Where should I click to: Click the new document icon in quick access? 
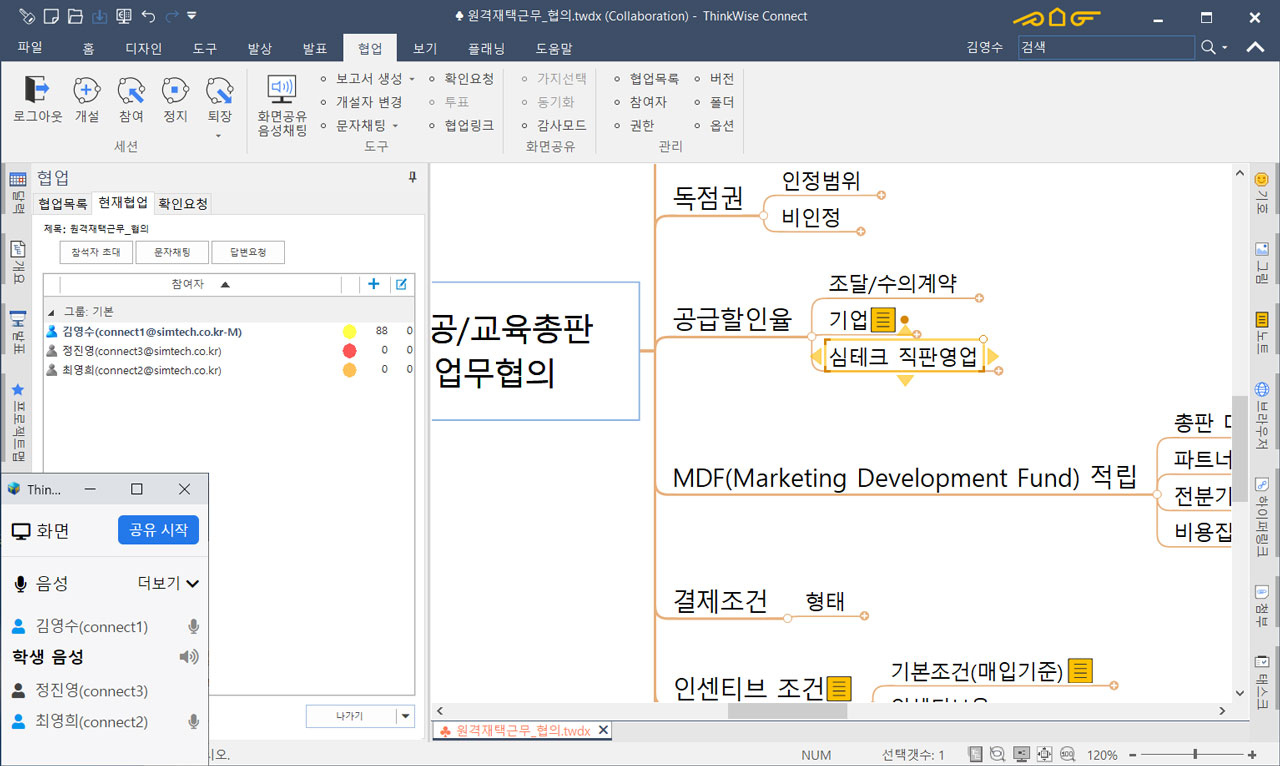(x=52, y=16)
